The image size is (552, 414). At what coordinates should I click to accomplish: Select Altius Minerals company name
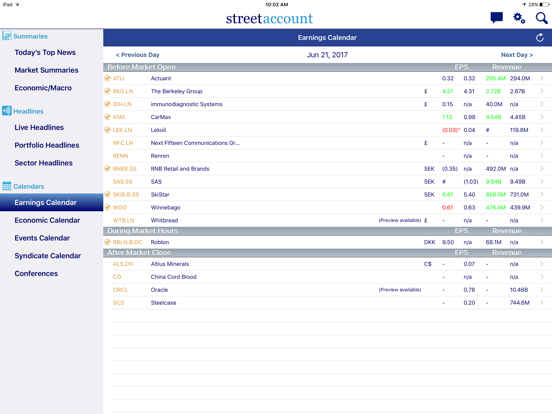170,264
